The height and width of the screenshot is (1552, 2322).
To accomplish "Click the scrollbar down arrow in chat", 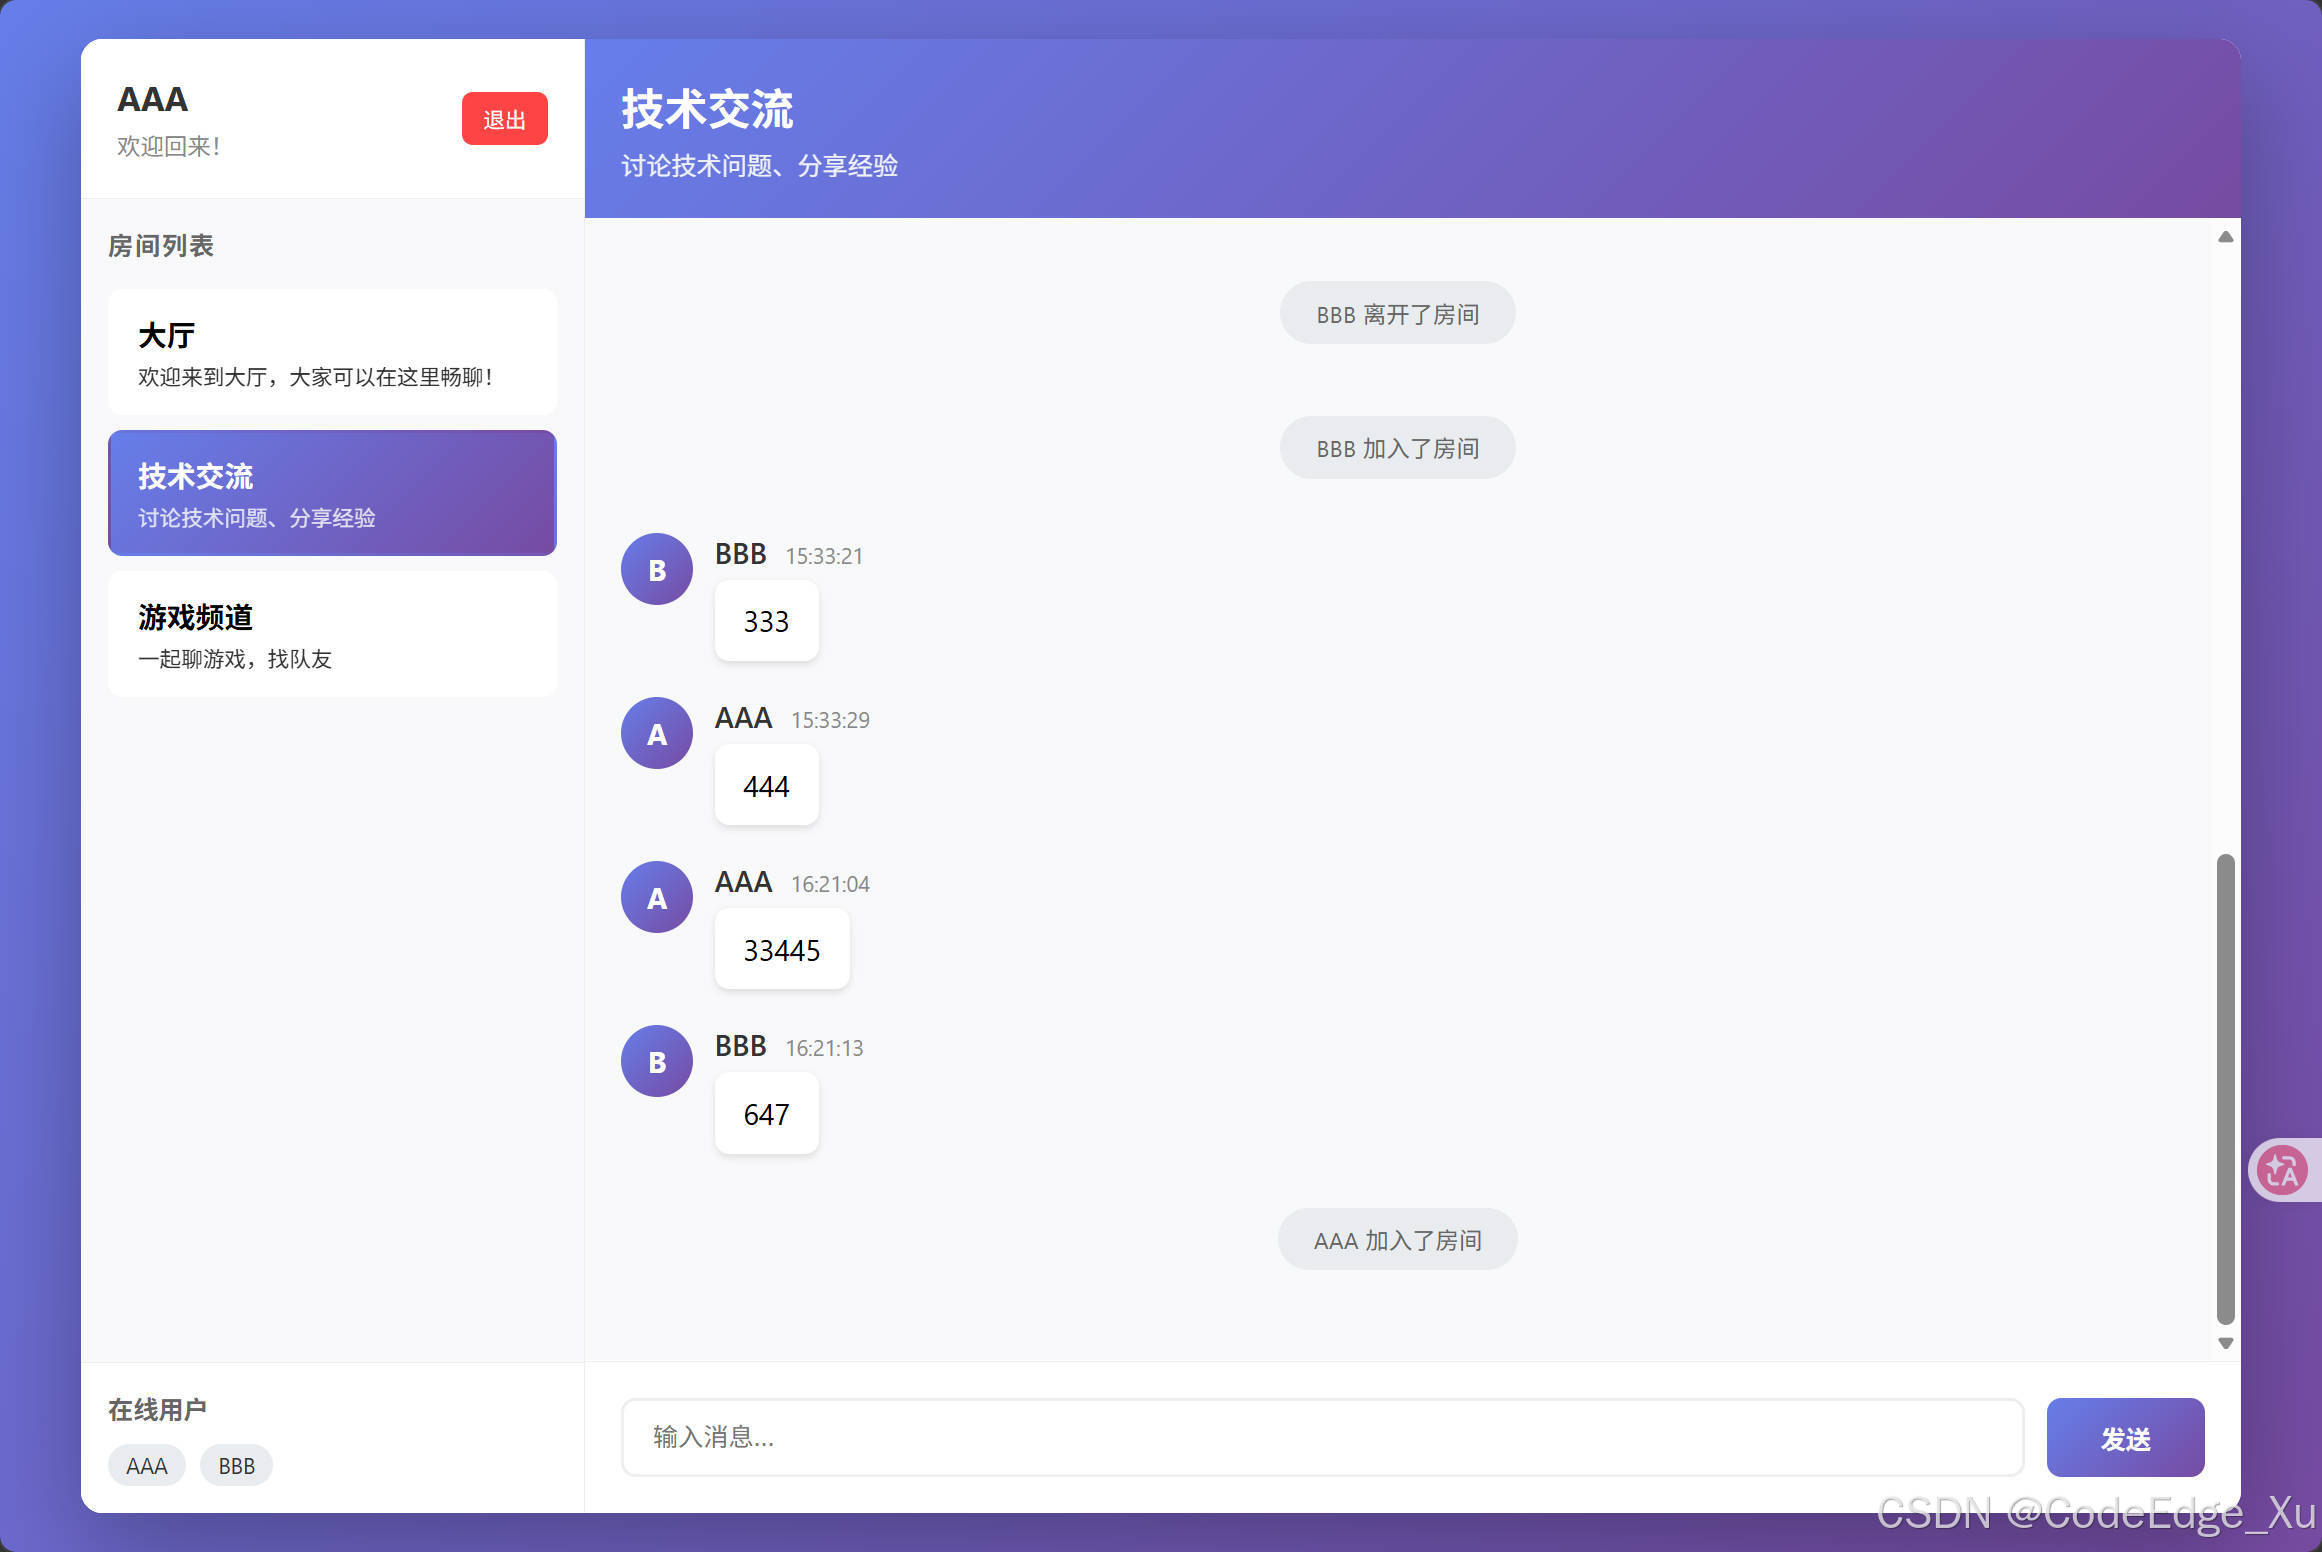I will (x=2225, y=1343).
